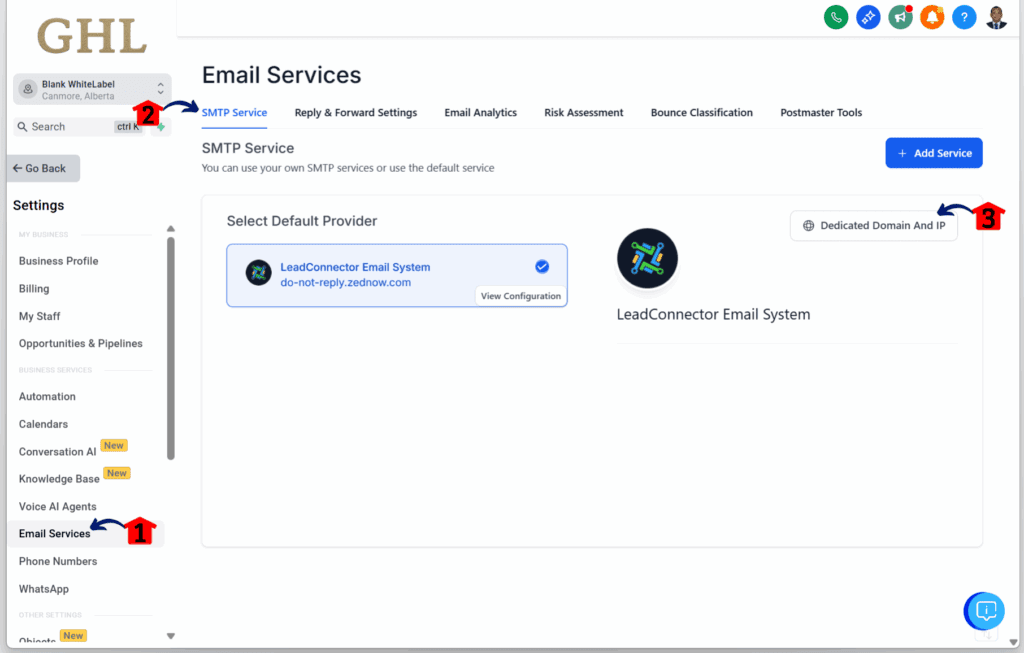Viewport: 1024px width, 653px height.
Task: Open the orange notifications bell
Action: (932, 18)
